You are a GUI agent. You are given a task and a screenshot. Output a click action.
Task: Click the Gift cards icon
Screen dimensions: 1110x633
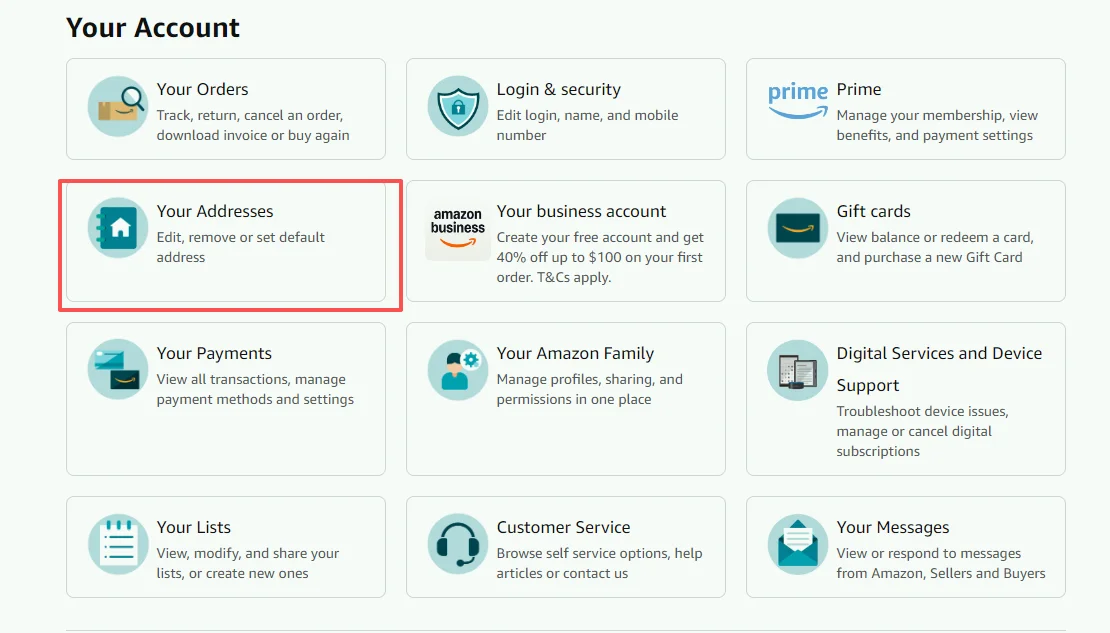pyautogui.click(x=798, y=228)
